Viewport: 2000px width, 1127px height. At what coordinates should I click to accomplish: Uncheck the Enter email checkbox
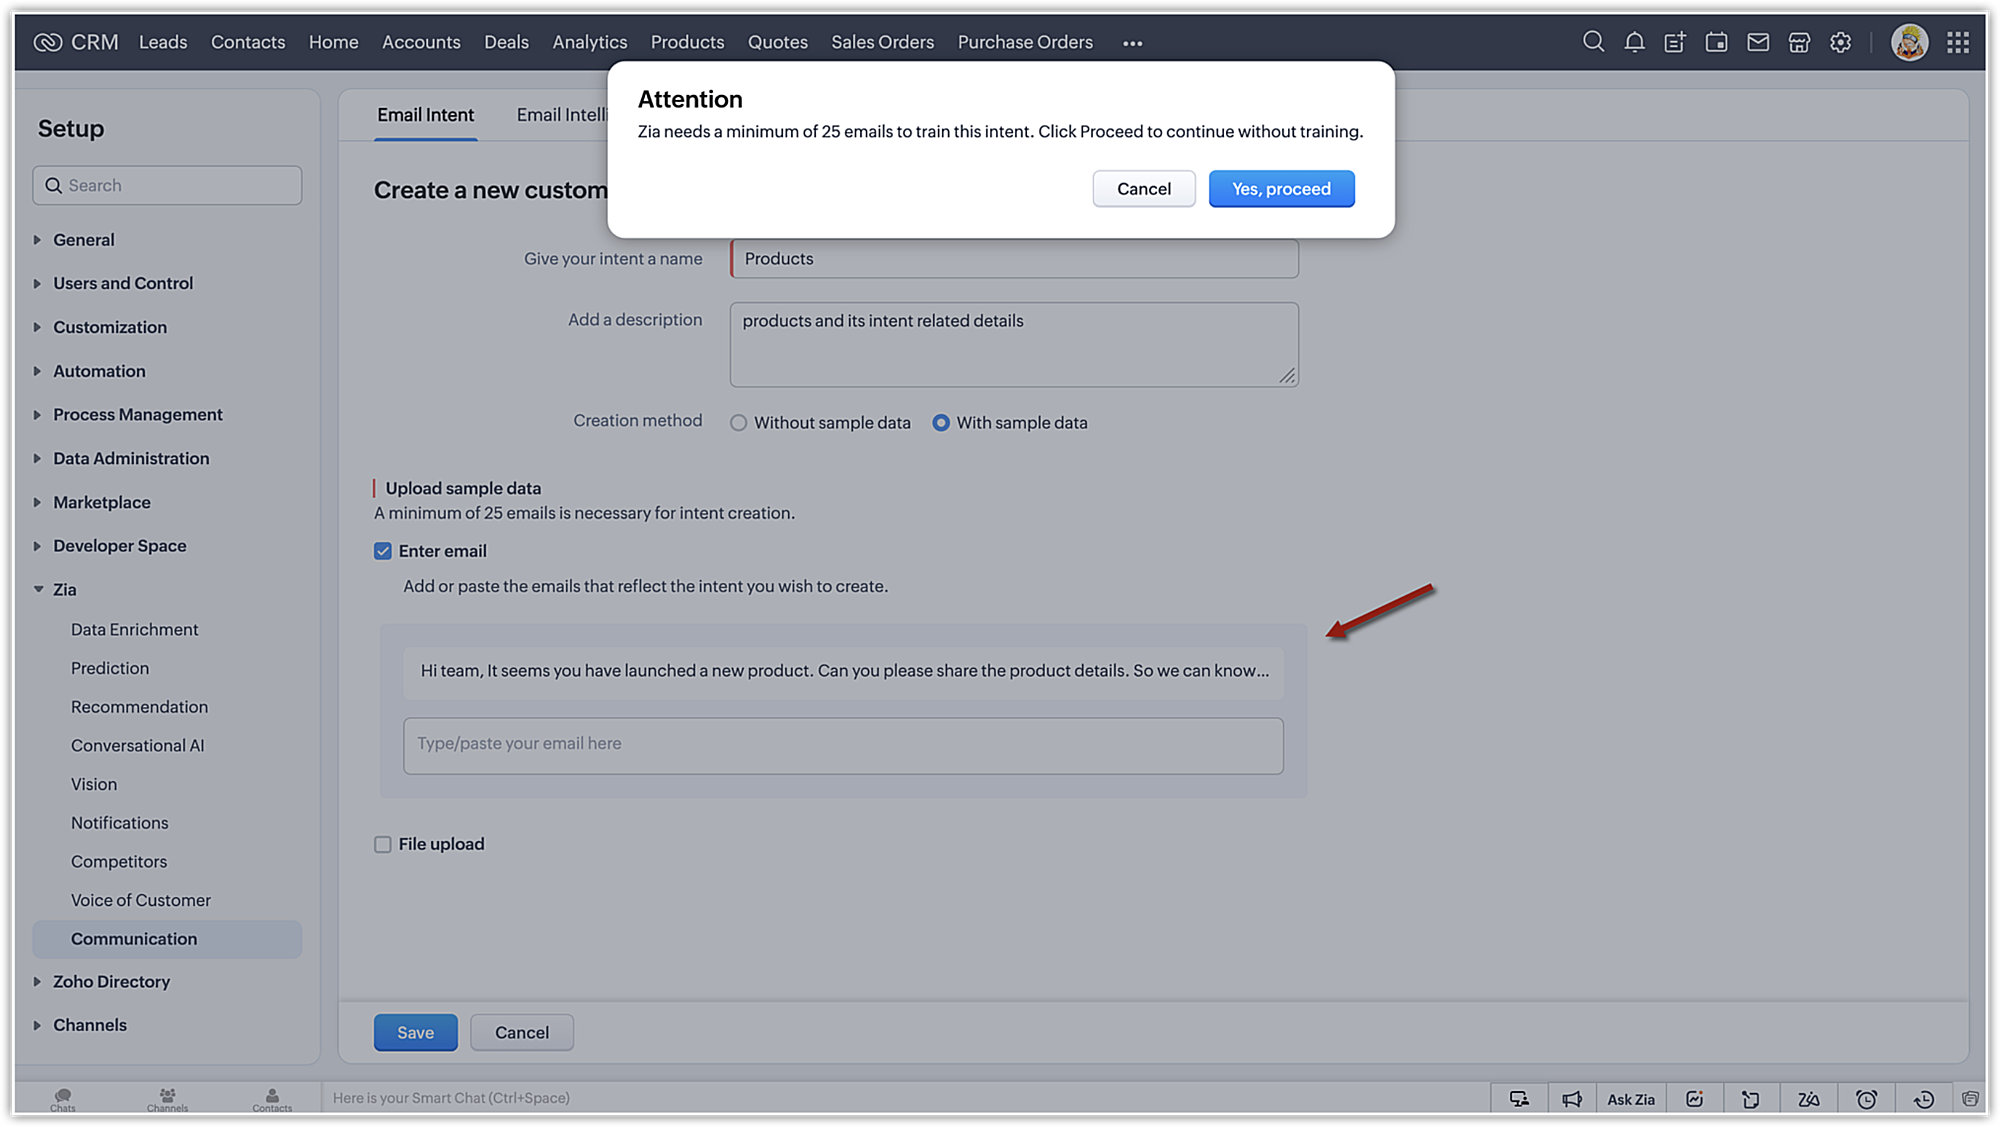point(383,551)
